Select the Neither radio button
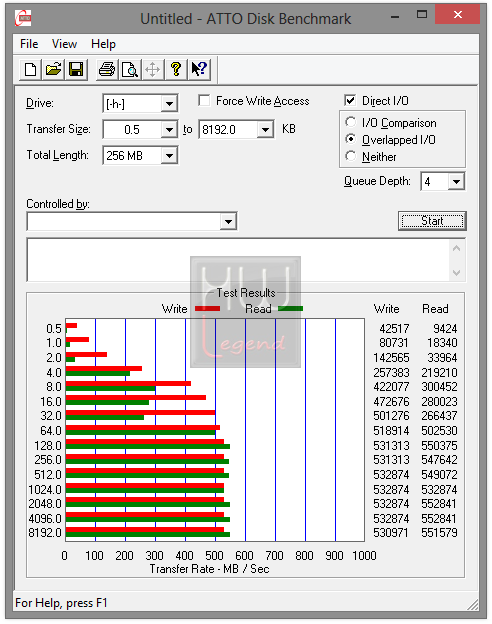Screen dimensions: 492x624 point(351,156)
